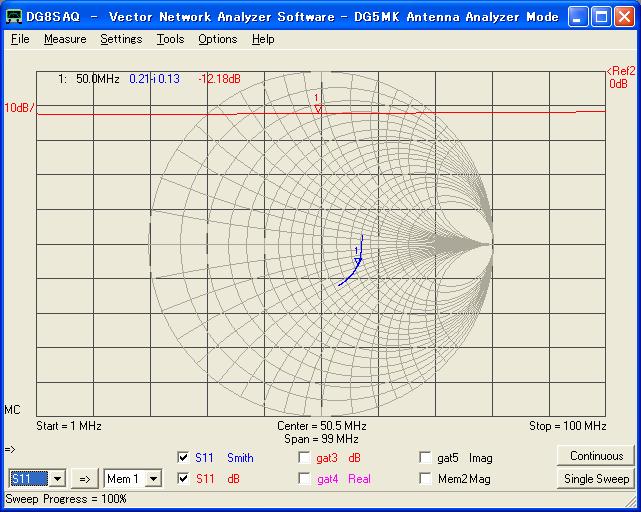Close the Vector Network Analyzer window
The image size is (641, 512).
click(x=625, y=17)
